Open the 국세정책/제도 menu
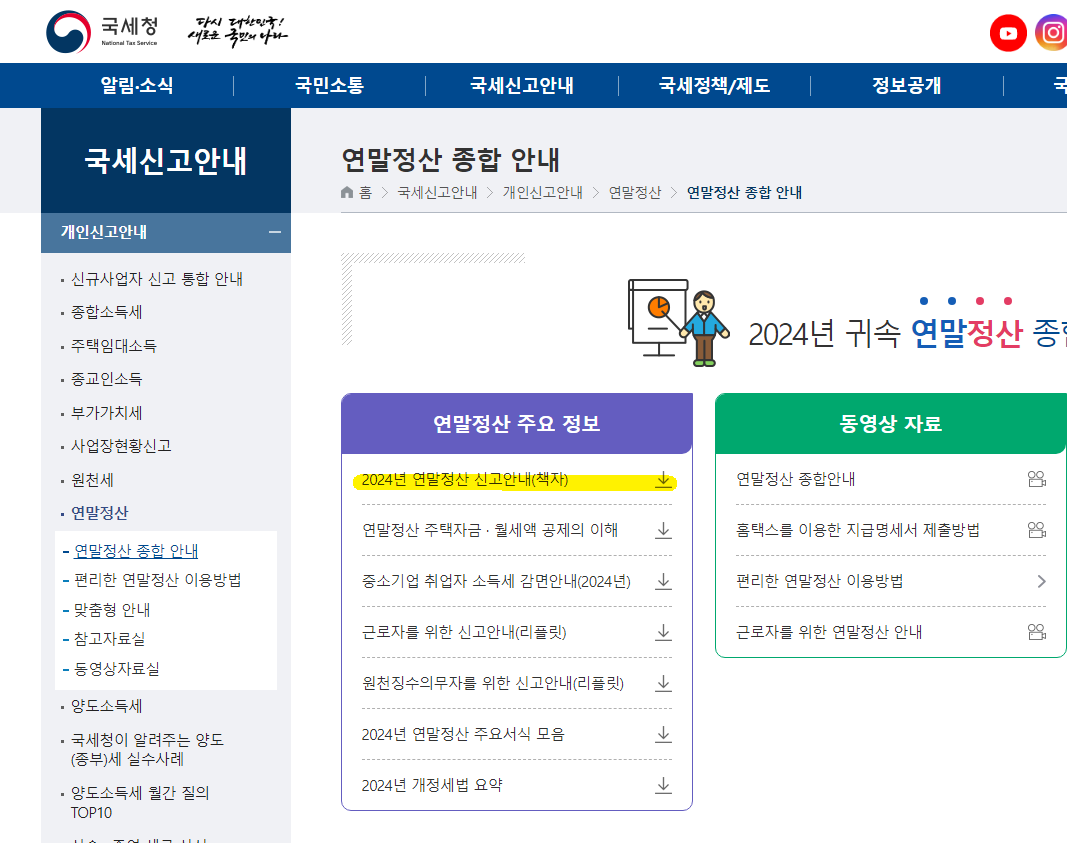 click(x=713, y=85)
